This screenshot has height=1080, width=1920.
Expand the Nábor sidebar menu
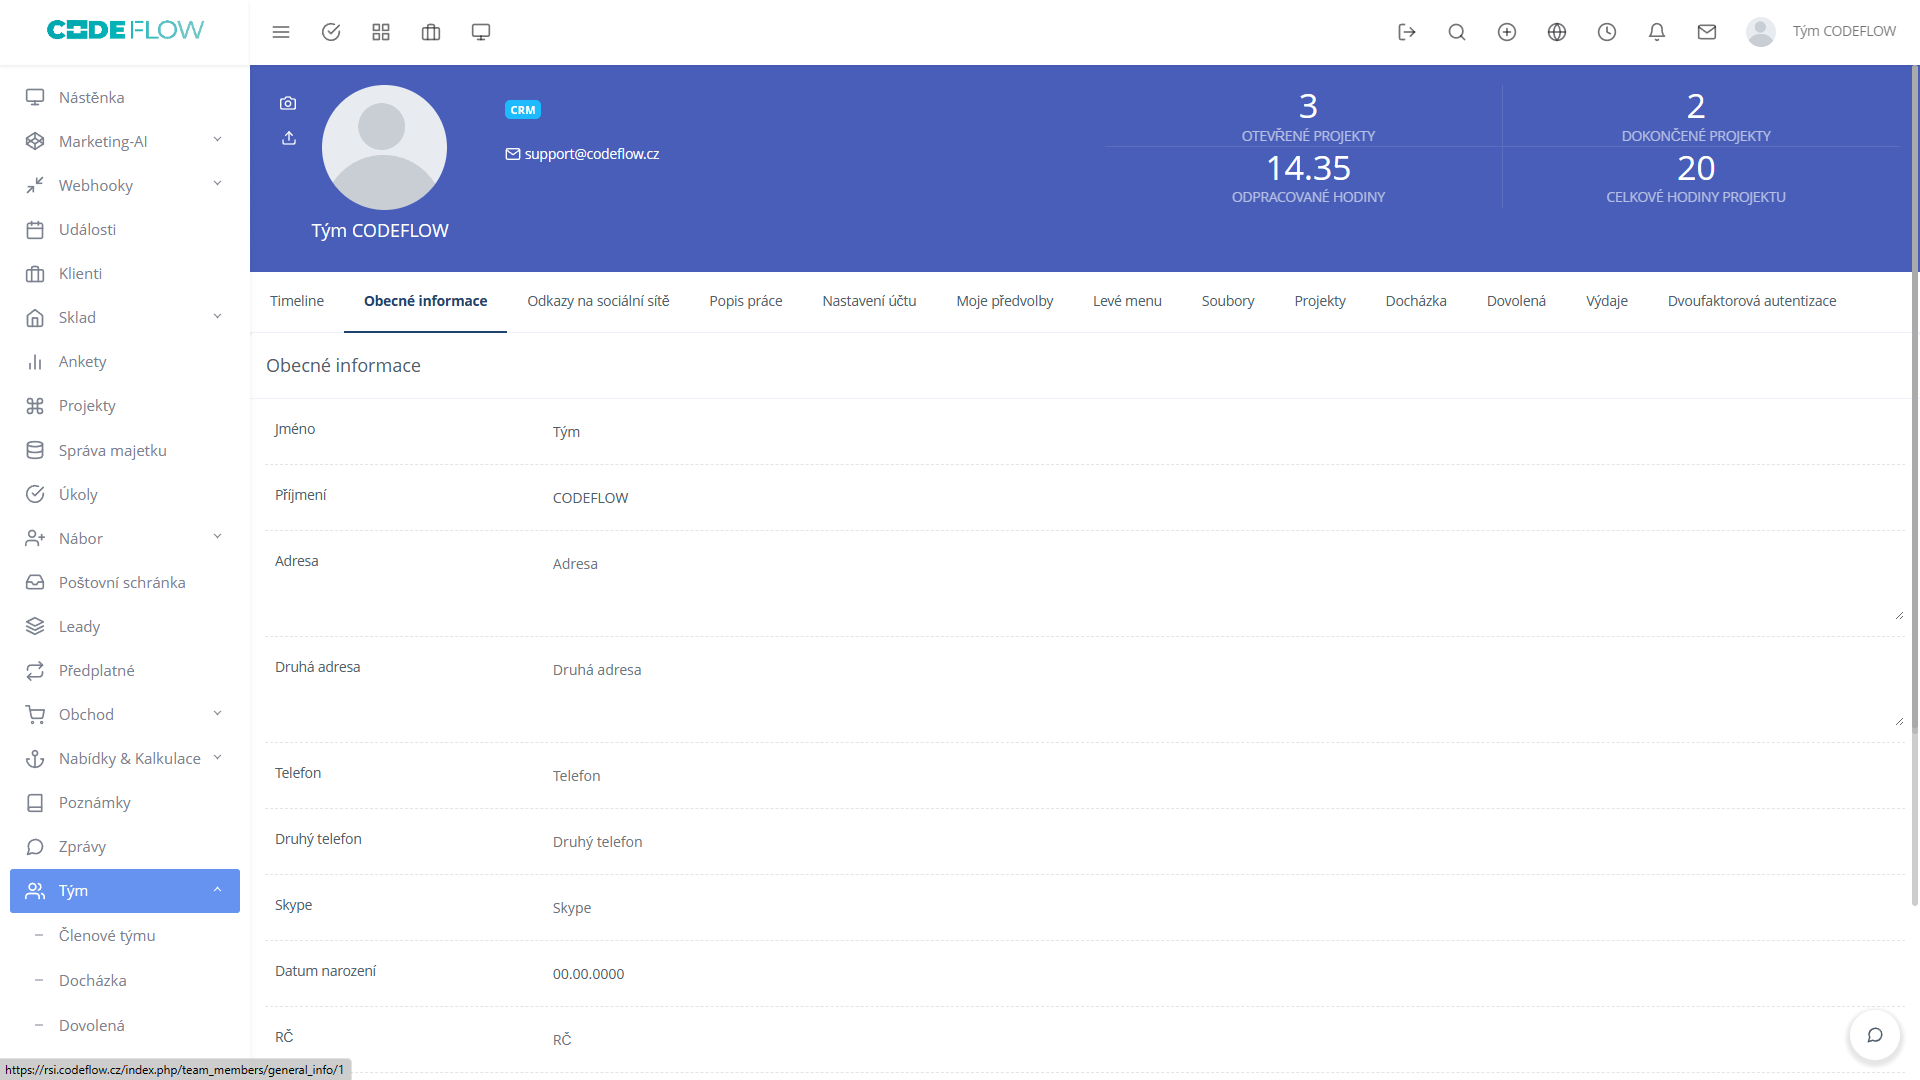[x=125, y=538]
